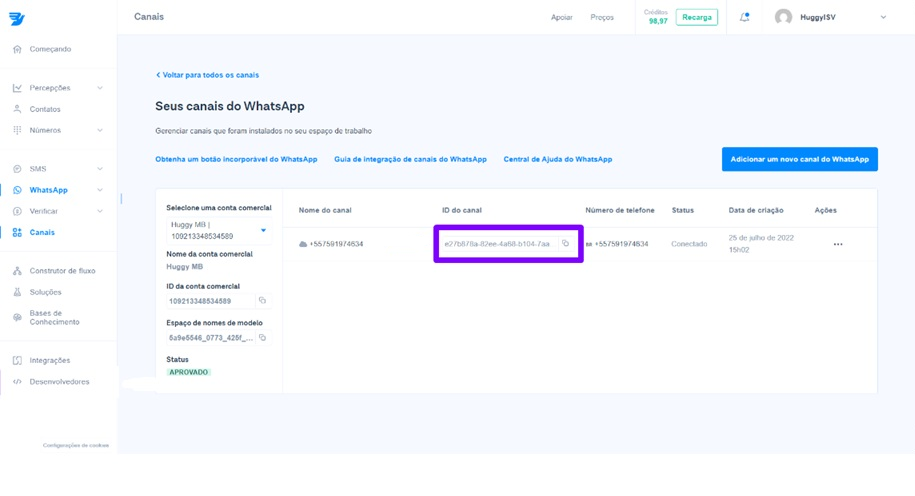Click the Percepções chart icon
Image resolution: width=915 pixels, height=496 pixels.
[17, 88]
